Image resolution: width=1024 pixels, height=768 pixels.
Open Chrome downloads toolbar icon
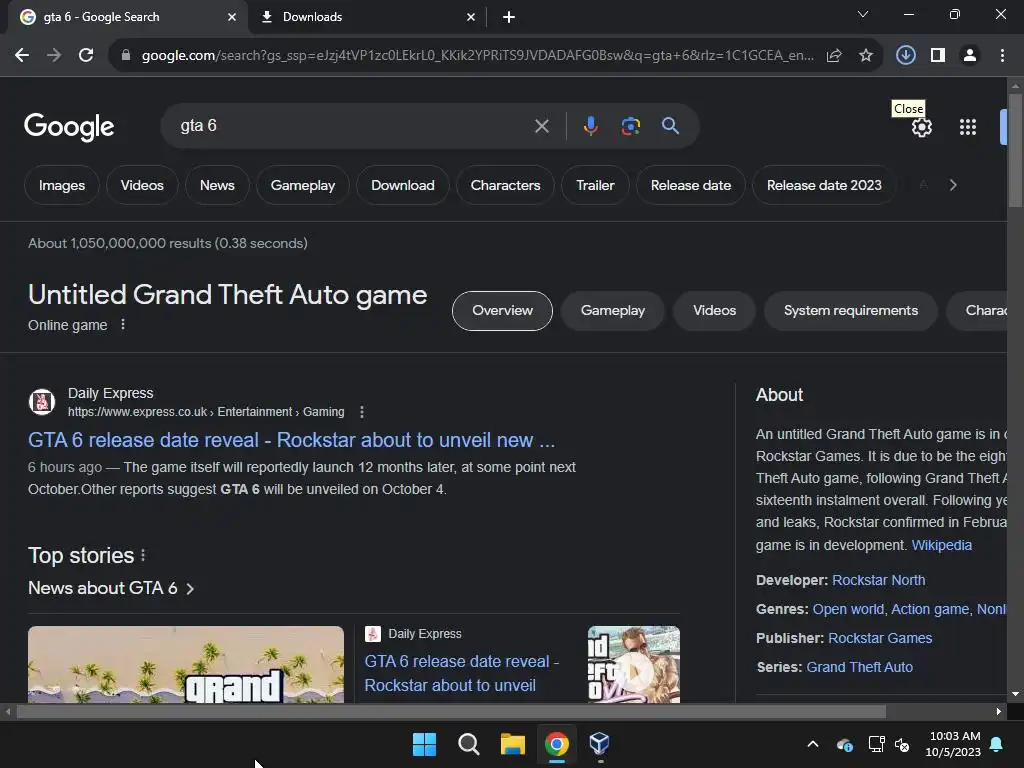905,56
